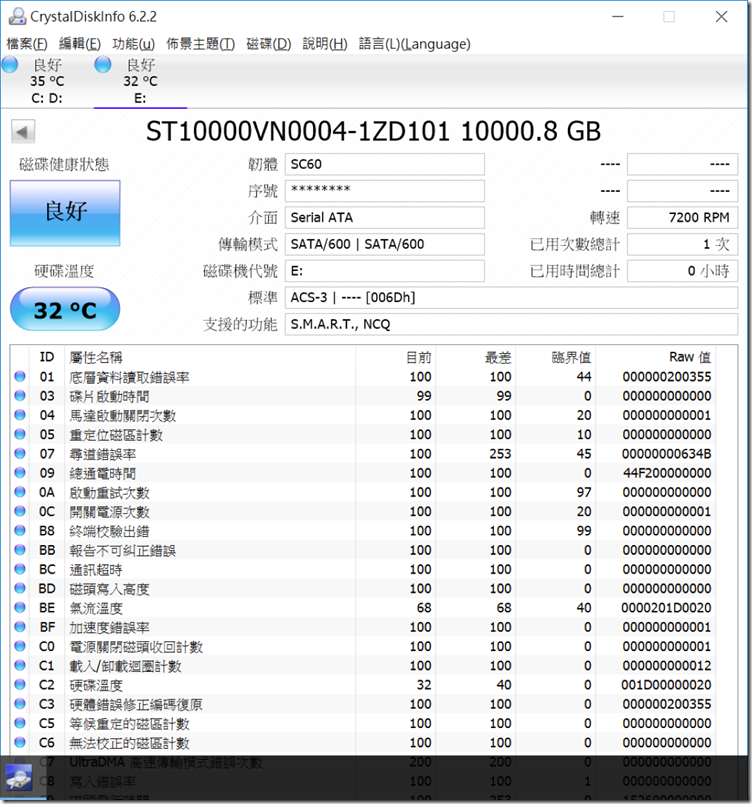Click raw value 000000000012

tap(667, 666)
